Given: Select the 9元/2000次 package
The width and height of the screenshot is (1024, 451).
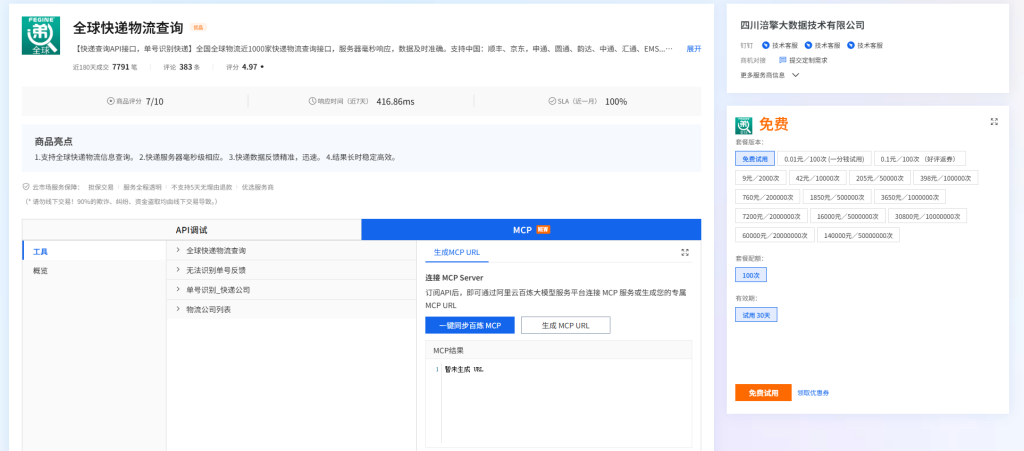Looking at the screenshot, I should [761, 178].
